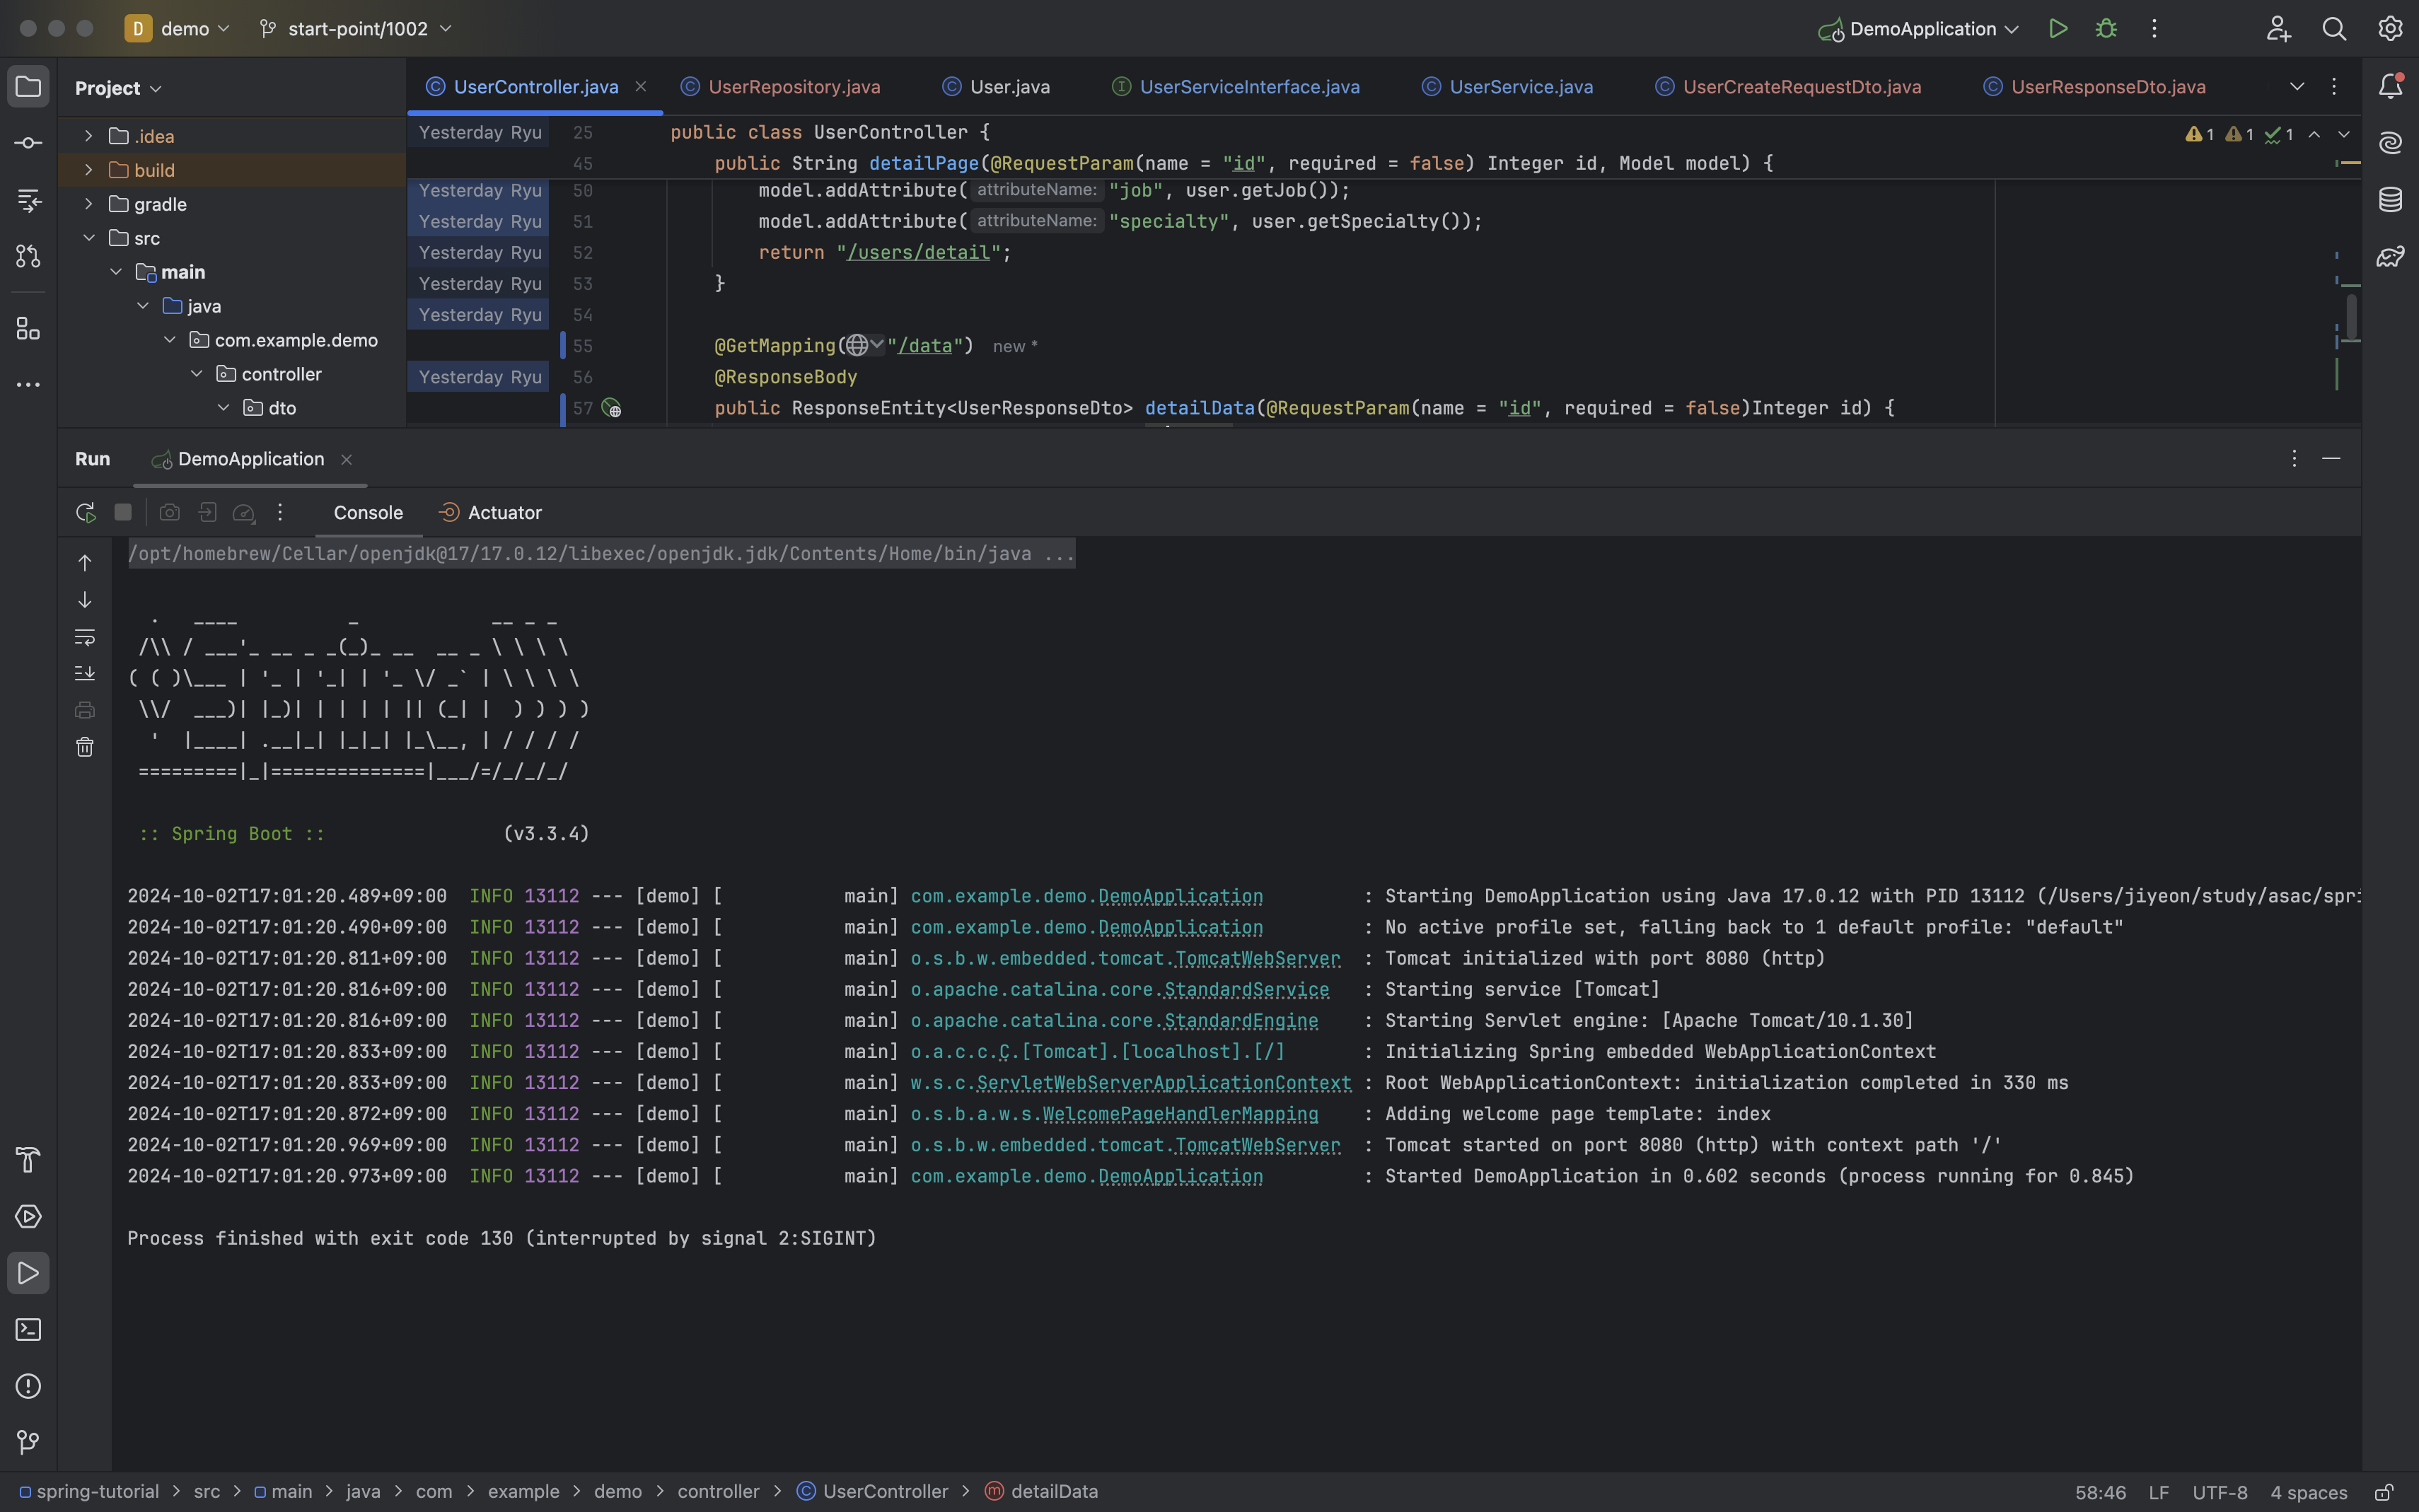Open the Notifications bell panel
The width and height of the screenshot is (2419, 1512).
point(2390,87)
